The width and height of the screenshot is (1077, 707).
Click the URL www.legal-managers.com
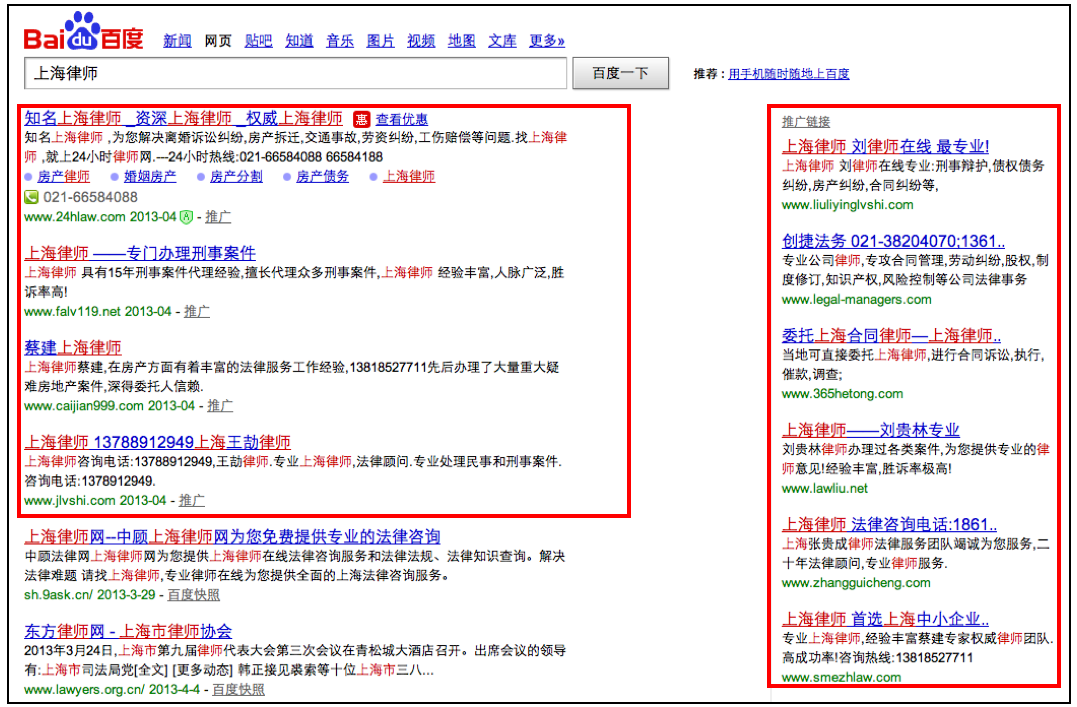[x=857, y=300]
